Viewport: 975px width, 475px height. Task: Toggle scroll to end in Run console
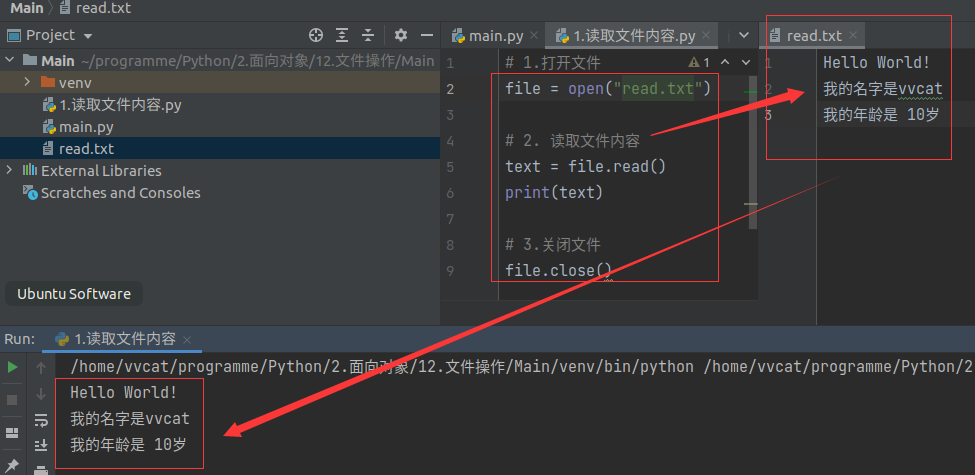pyautogui.click(x=41, y=445)
